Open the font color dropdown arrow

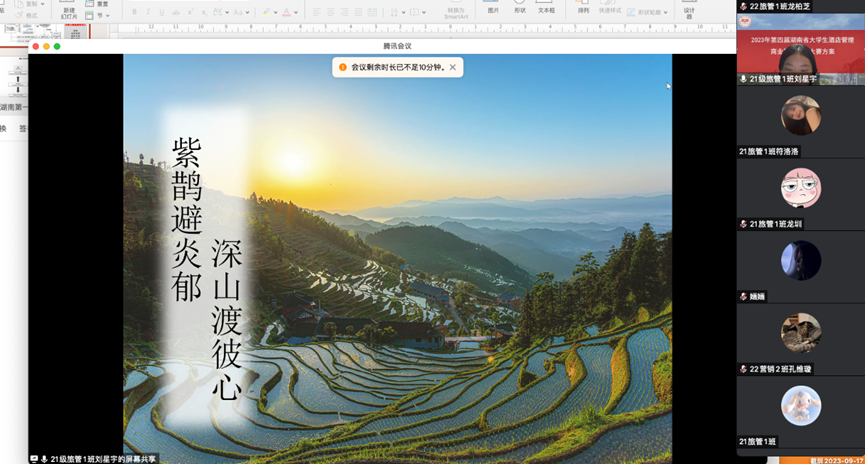pos(297,13)
